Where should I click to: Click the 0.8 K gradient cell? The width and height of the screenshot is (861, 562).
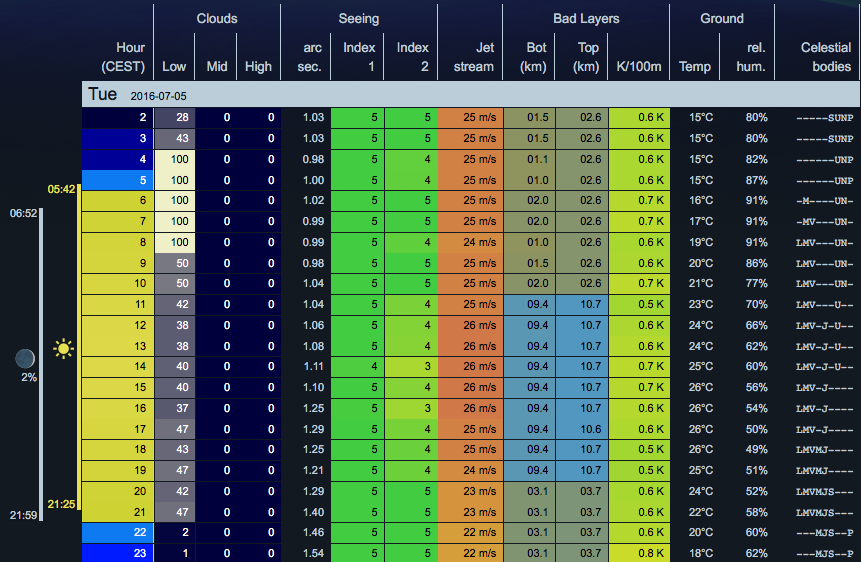pyautogui.click(x=638, y=553)
